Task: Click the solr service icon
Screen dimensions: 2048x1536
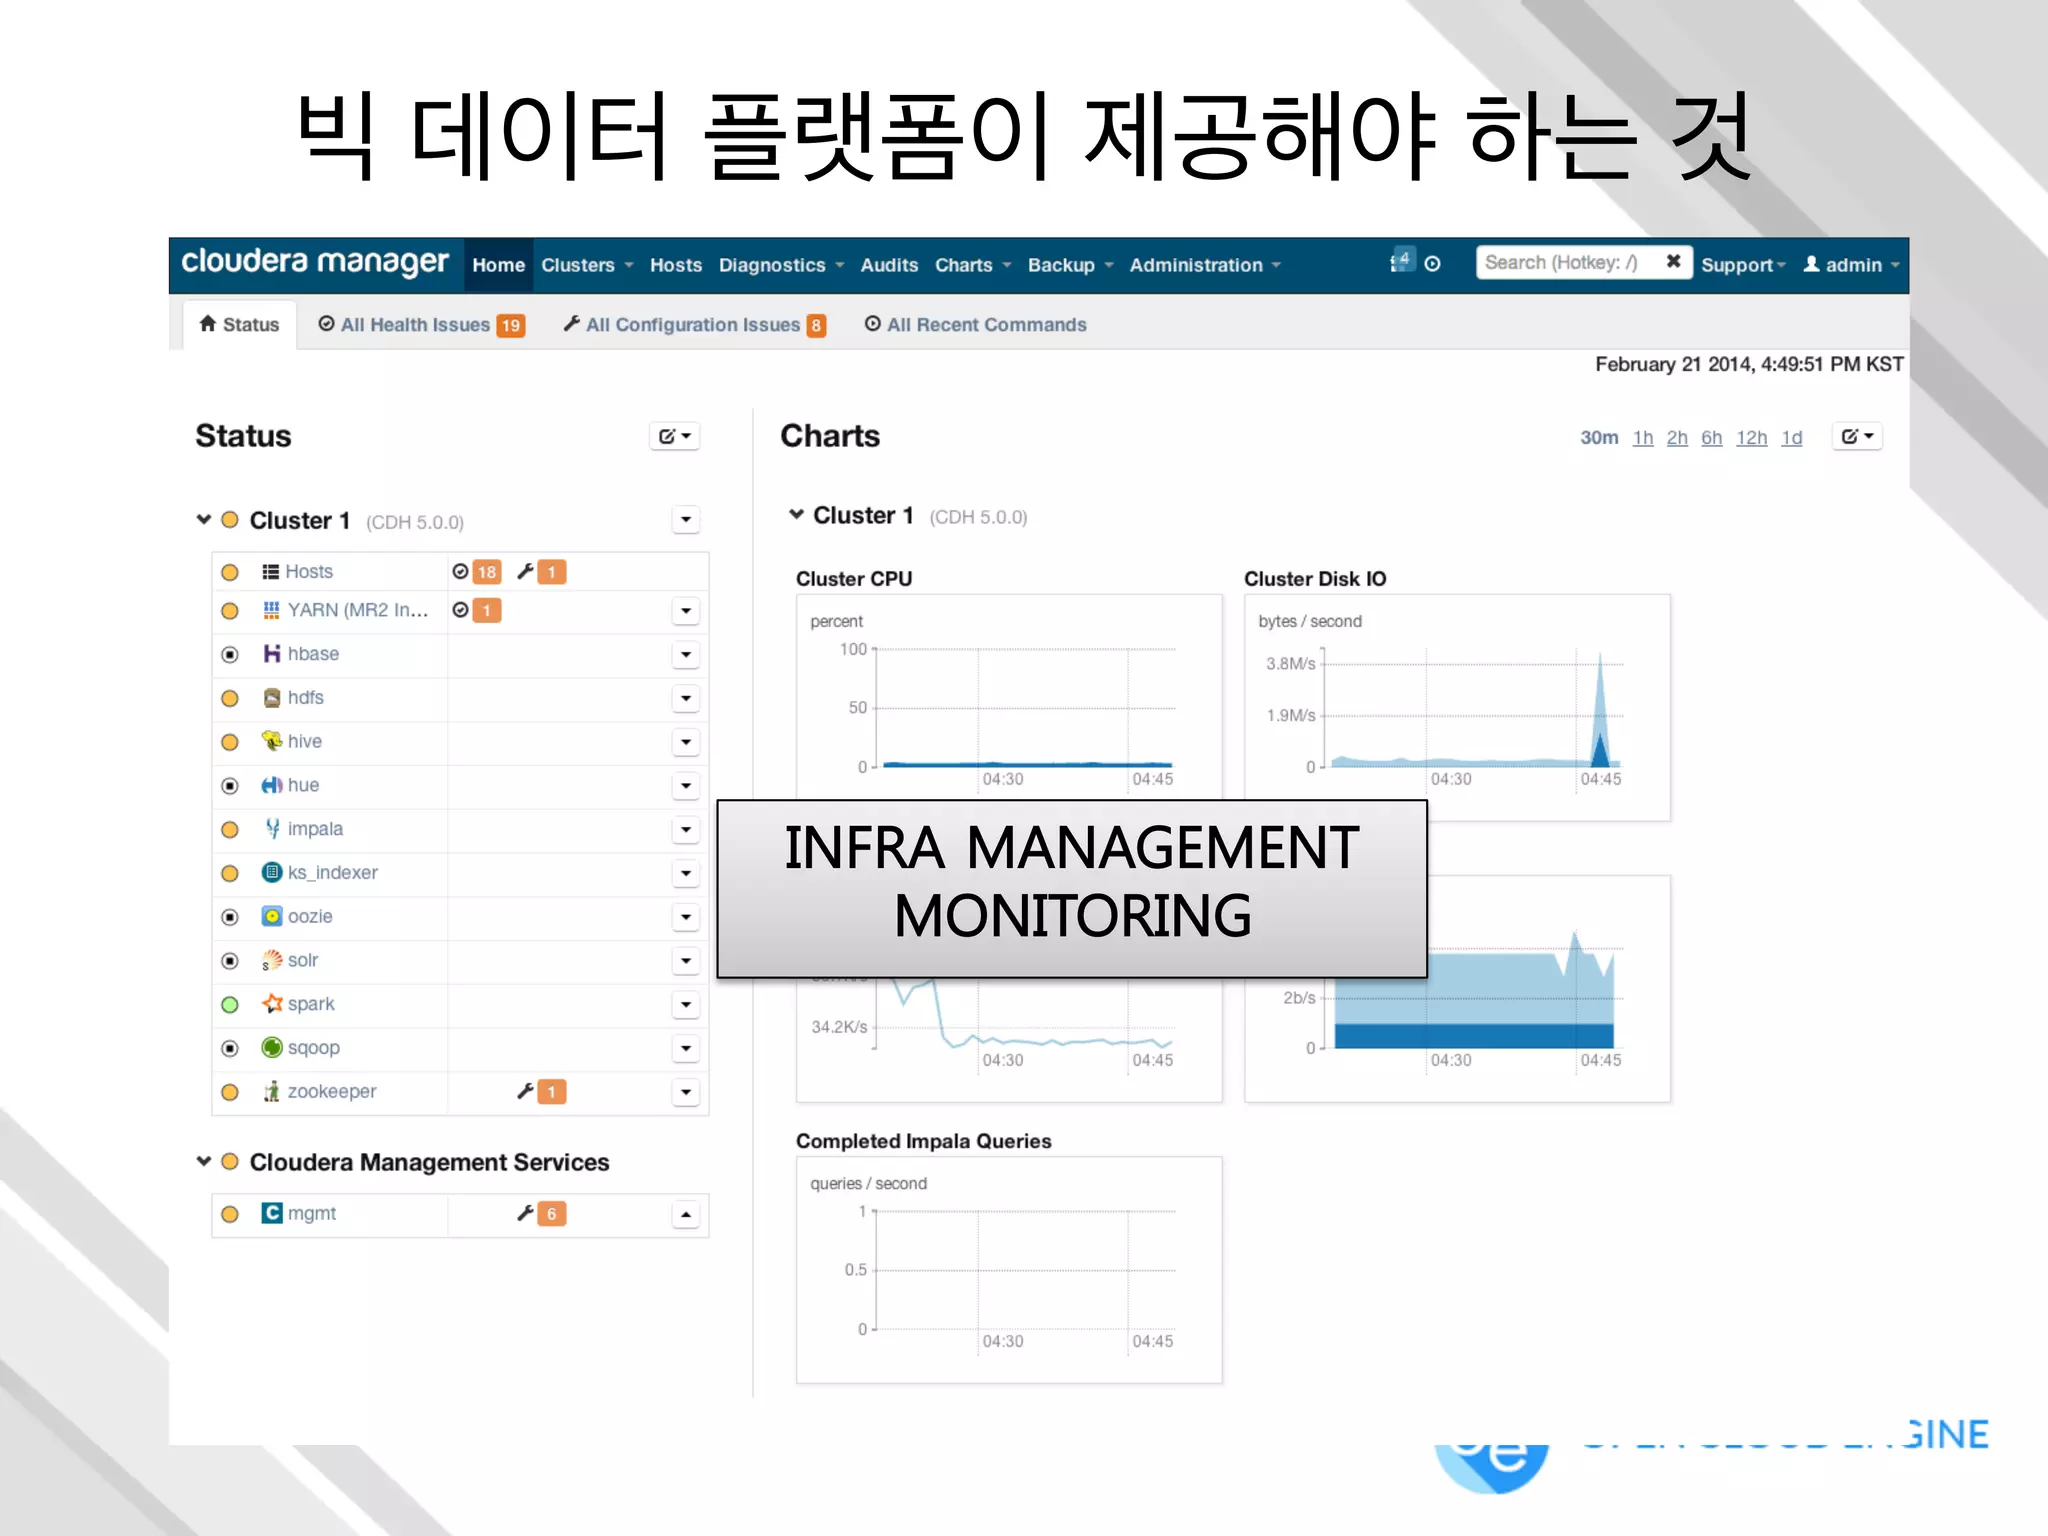Action: coord(272,961)
